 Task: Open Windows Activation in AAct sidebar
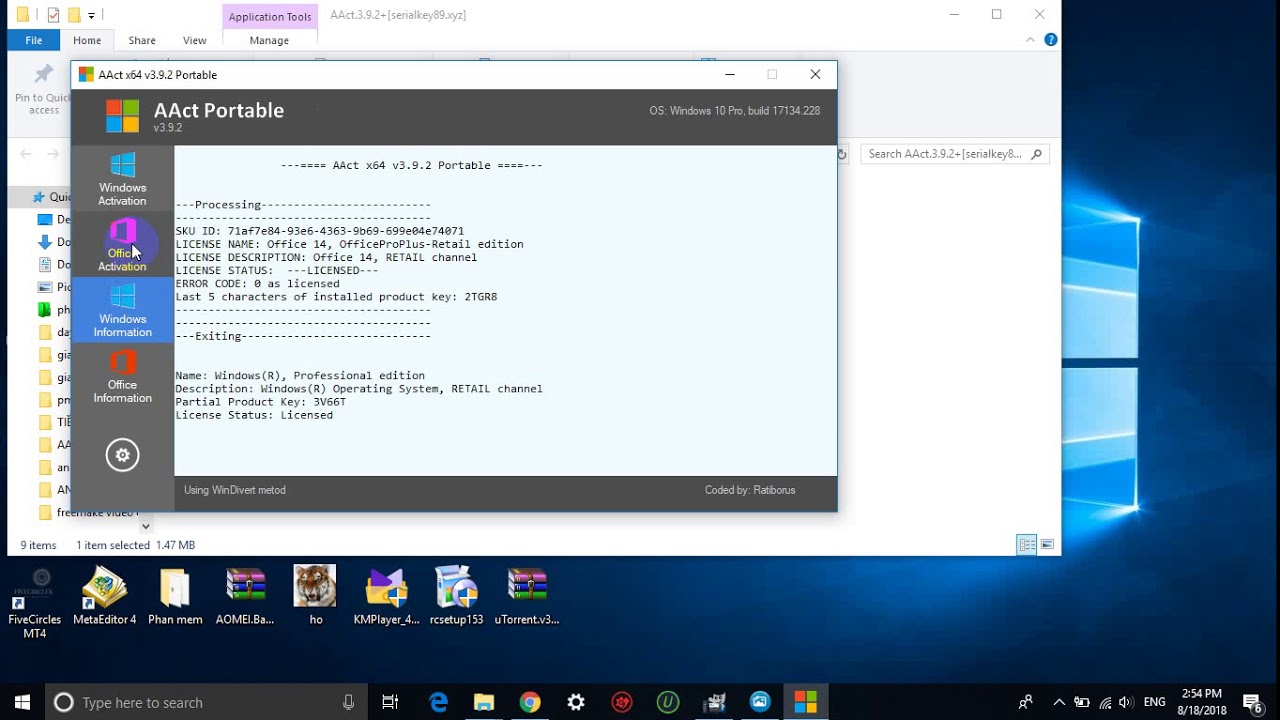click(122, 179)
